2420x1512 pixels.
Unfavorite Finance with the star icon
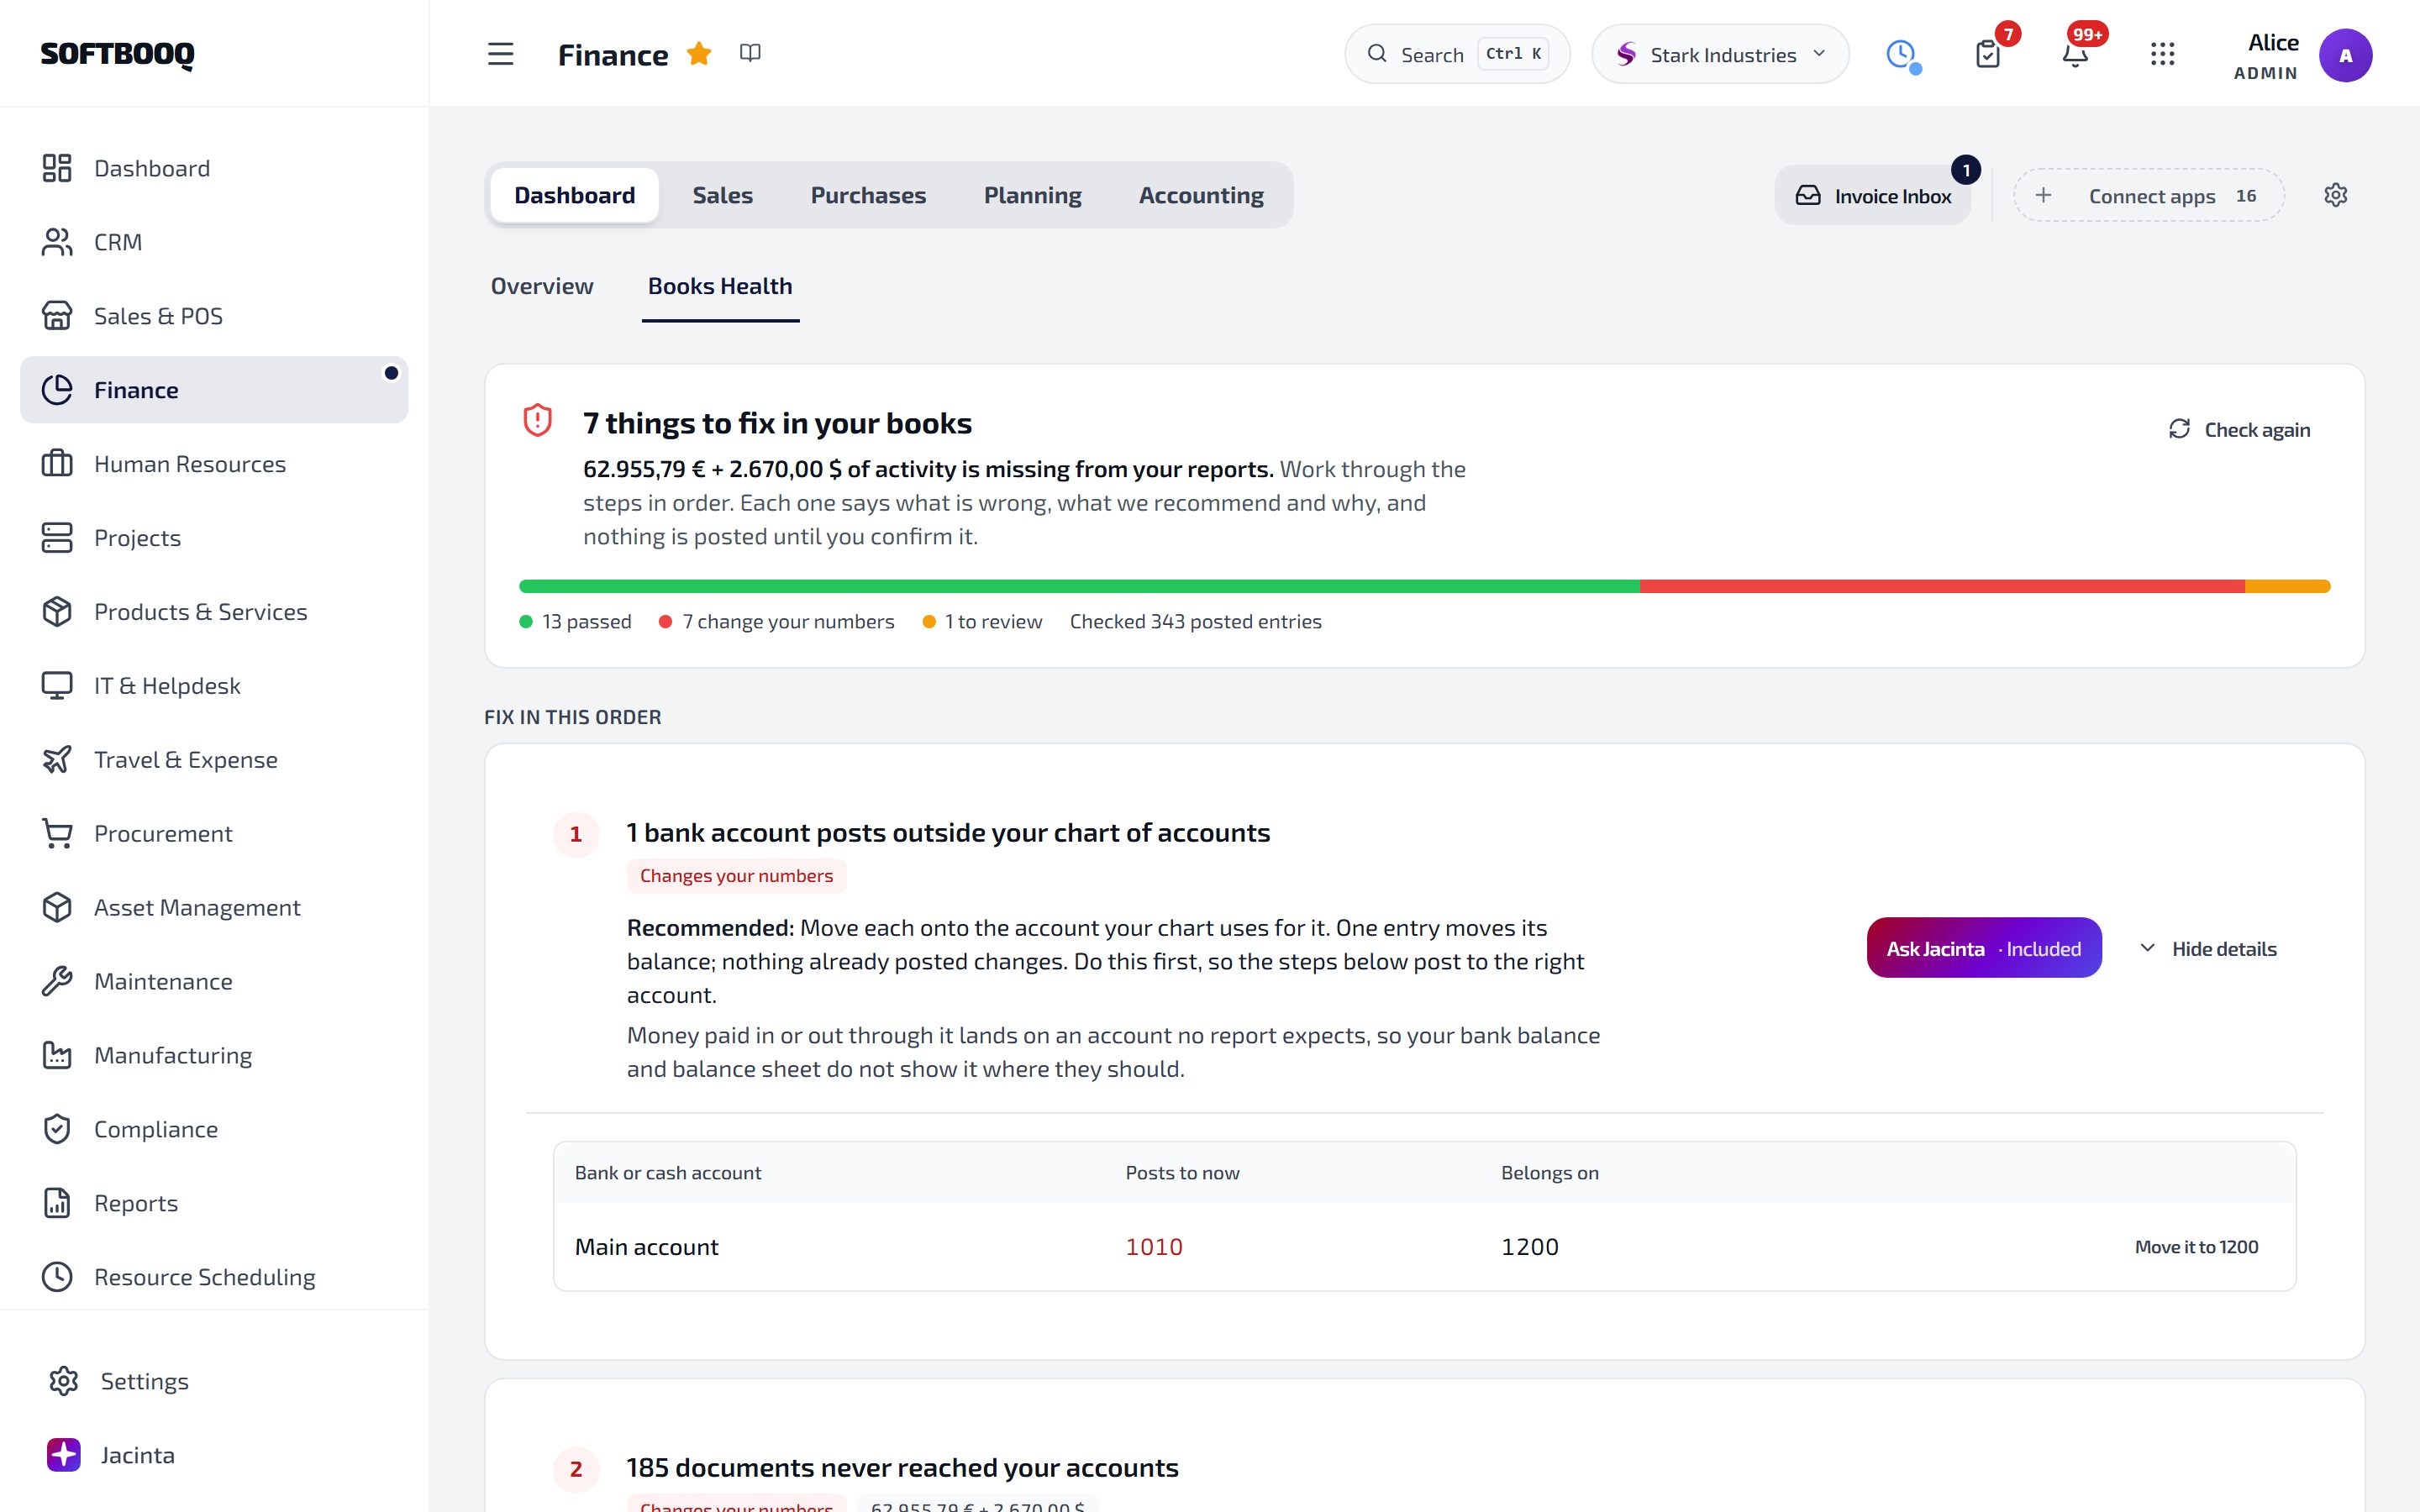click(x=699, y=54)
